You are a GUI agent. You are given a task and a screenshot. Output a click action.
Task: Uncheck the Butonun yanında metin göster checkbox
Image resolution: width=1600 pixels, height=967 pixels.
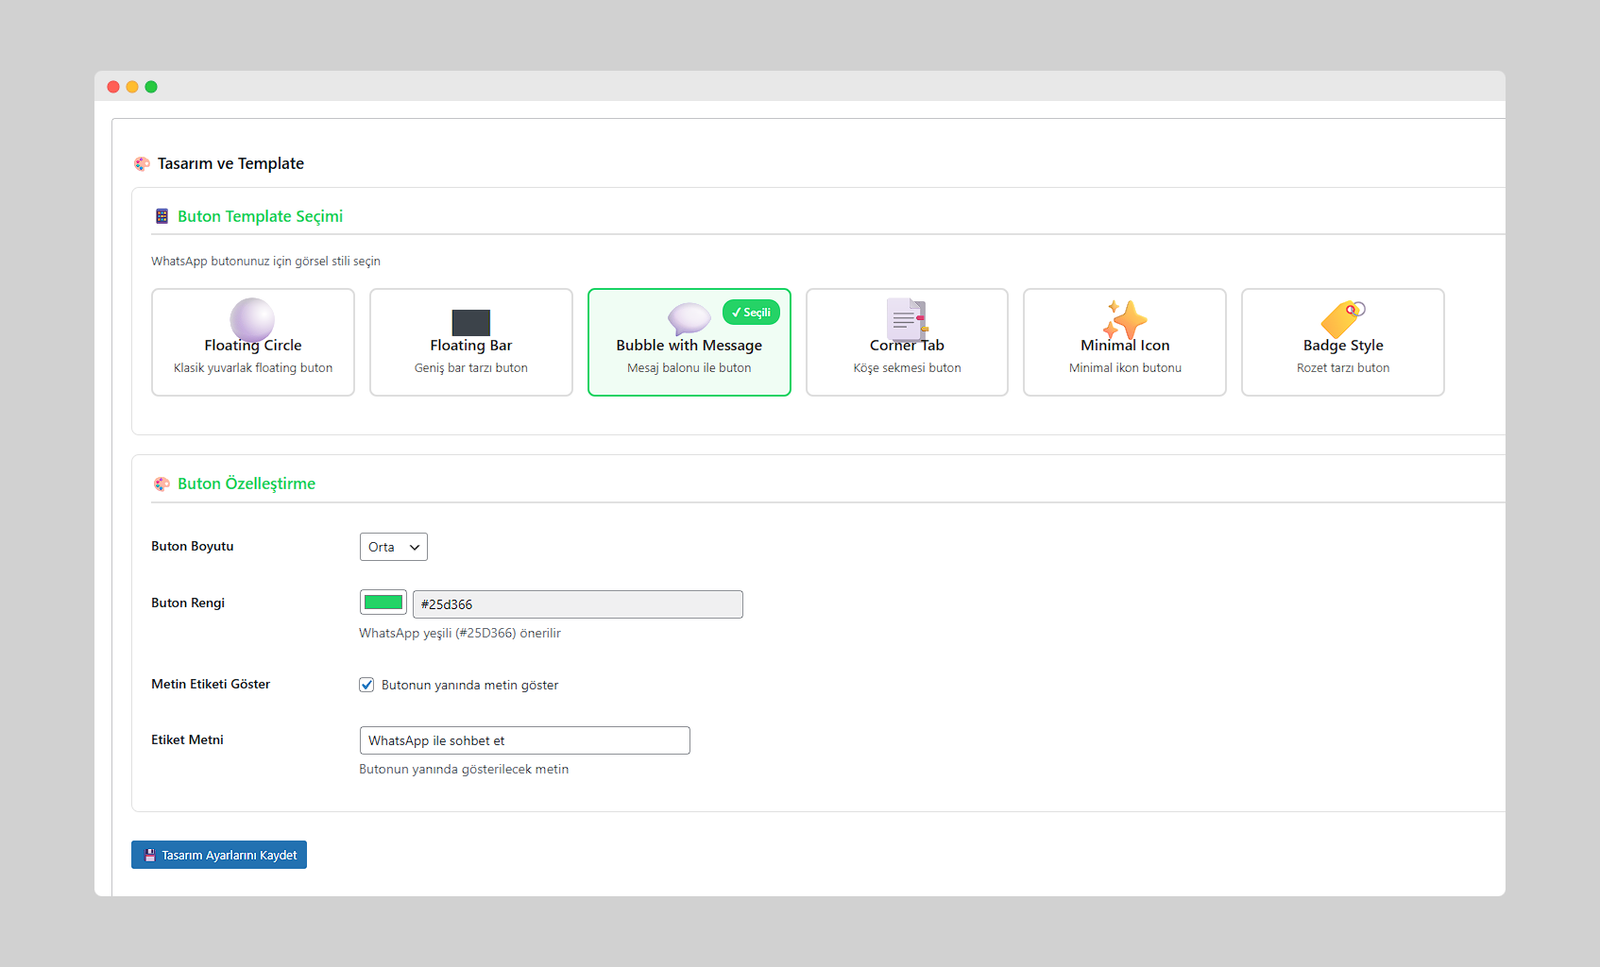[x=367, y=685]
